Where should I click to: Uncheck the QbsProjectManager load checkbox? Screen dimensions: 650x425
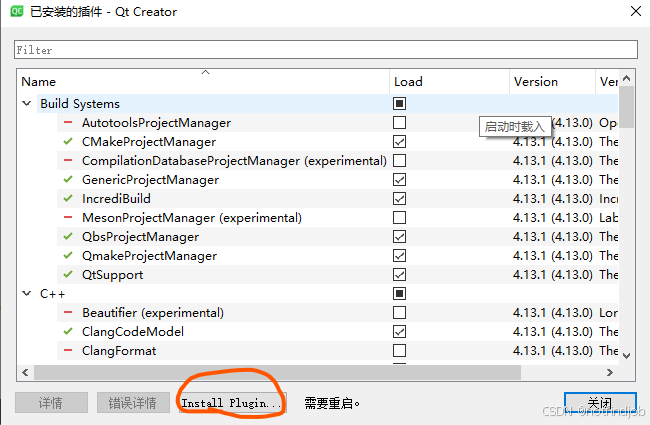[399, 237]
